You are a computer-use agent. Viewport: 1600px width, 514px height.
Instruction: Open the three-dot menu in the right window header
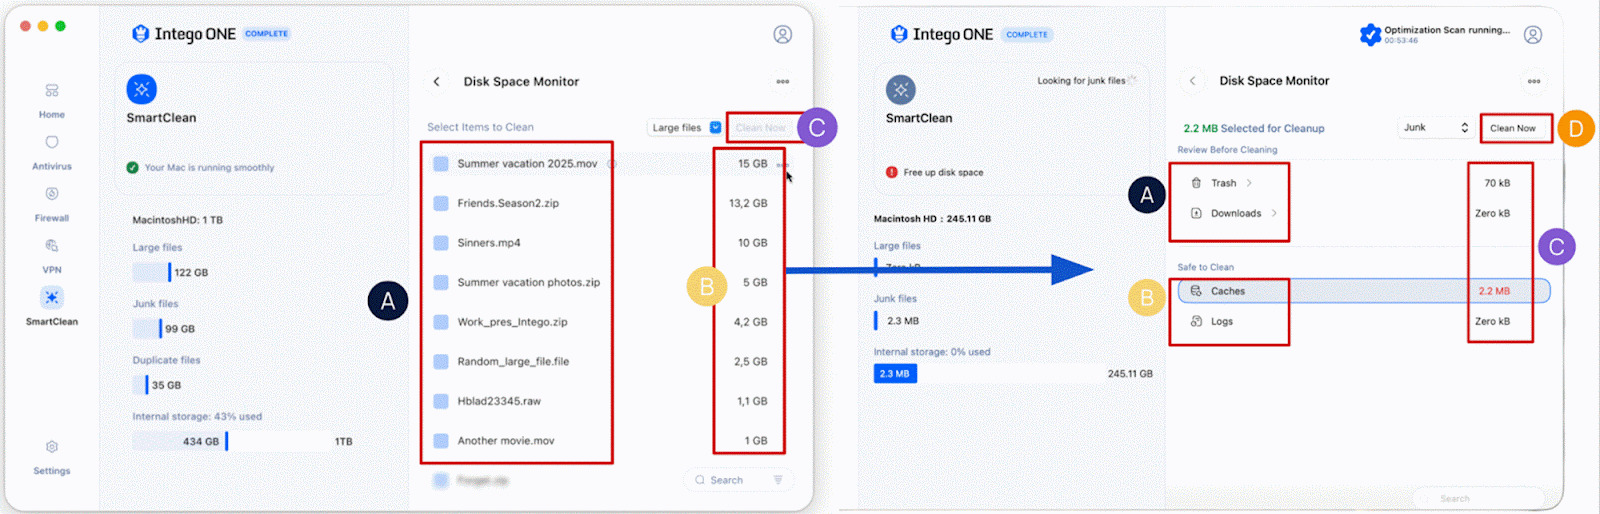tap(1534, 81)
